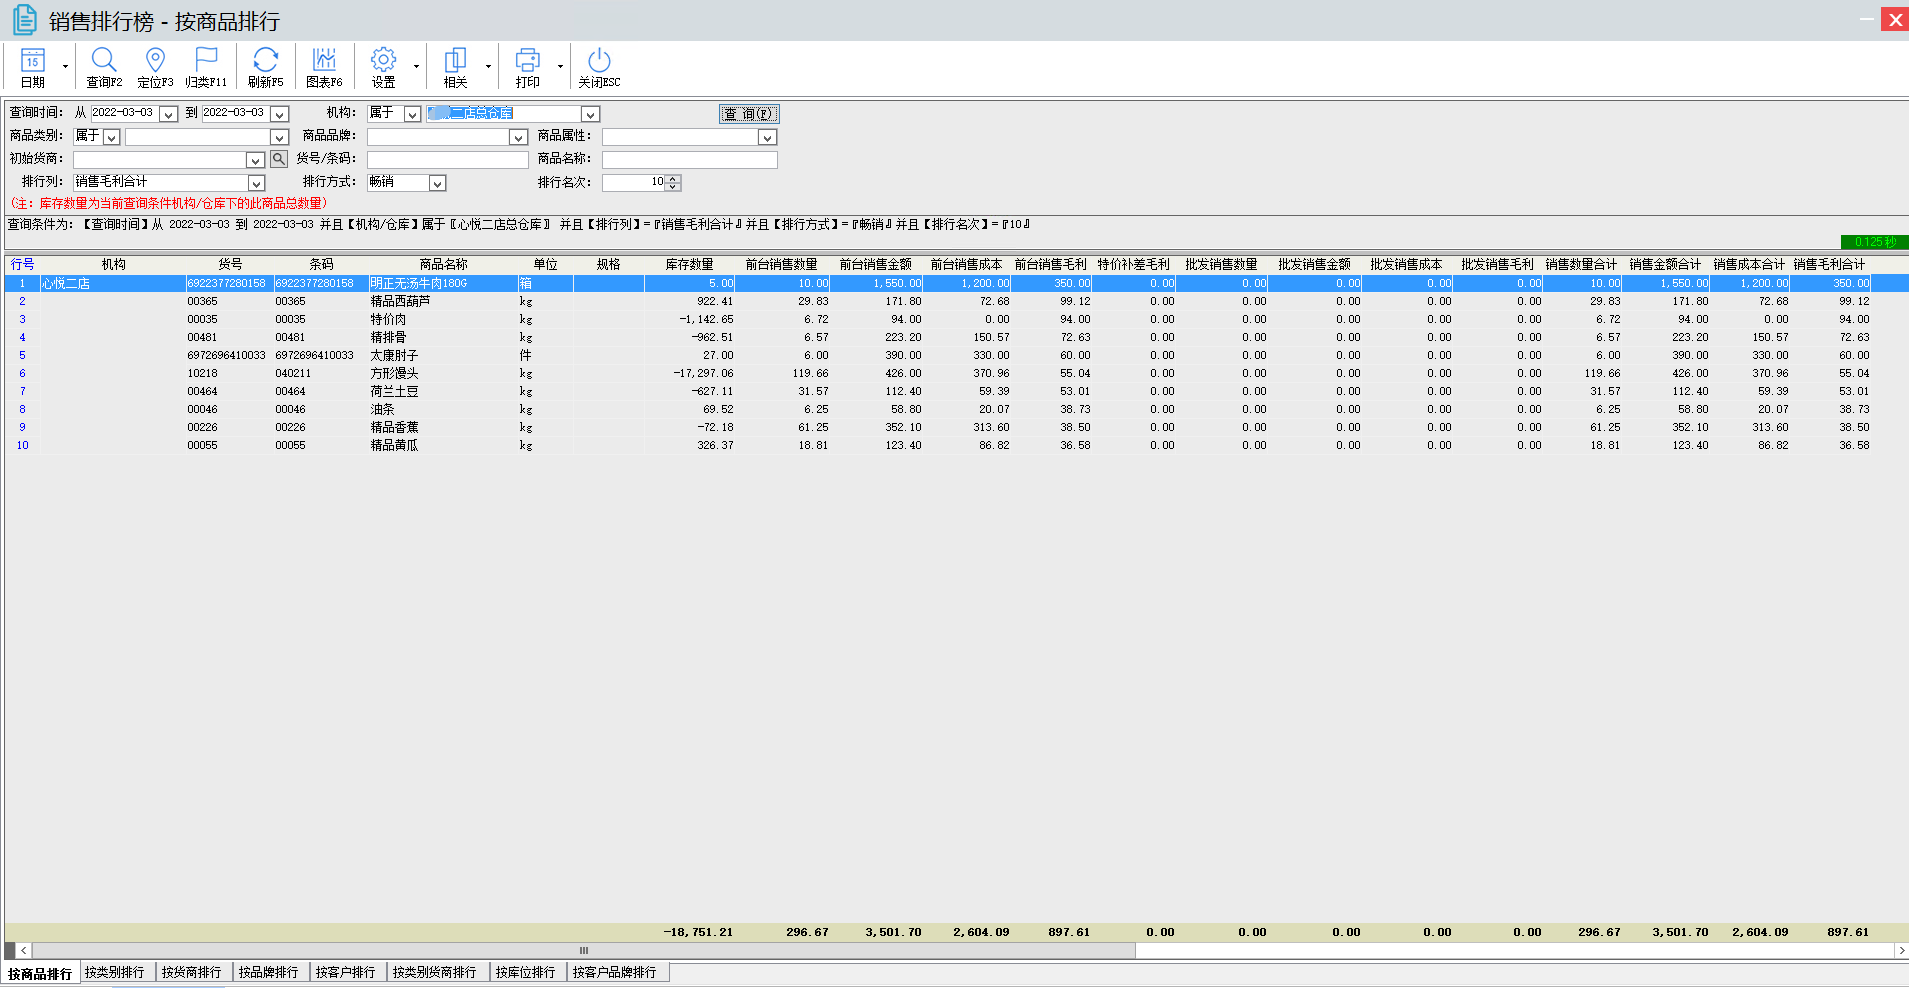Click the 定位F3 locate icon

pyautogui.click(x=155, y=67)
